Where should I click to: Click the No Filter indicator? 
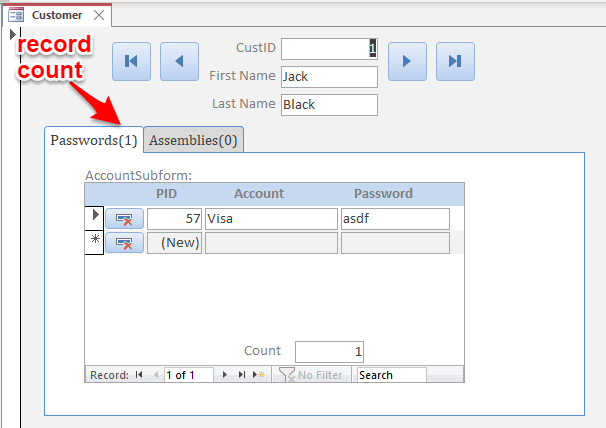311,375
